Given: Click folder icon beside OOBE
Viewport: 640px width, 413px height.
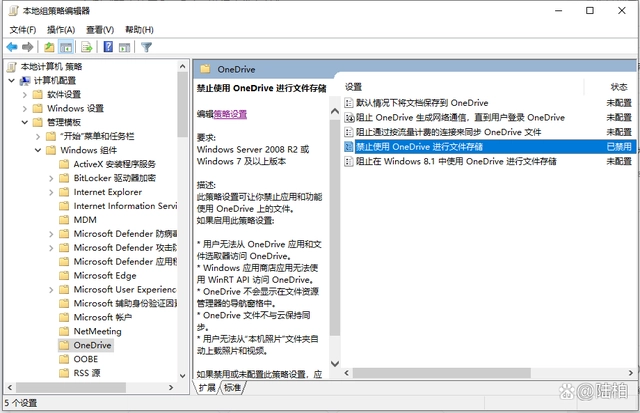Looking at the screenshot, I should point(64,359).
